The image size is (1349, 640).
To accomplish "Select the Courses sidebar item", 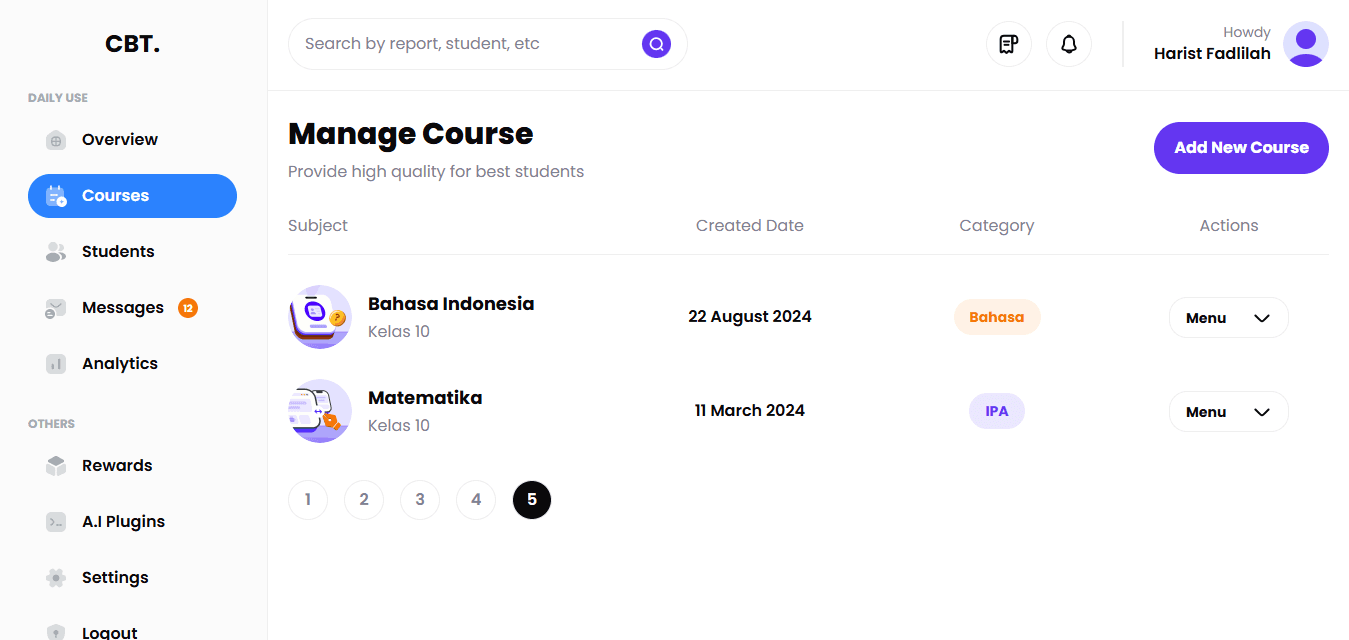I will [x=132, y=196].
